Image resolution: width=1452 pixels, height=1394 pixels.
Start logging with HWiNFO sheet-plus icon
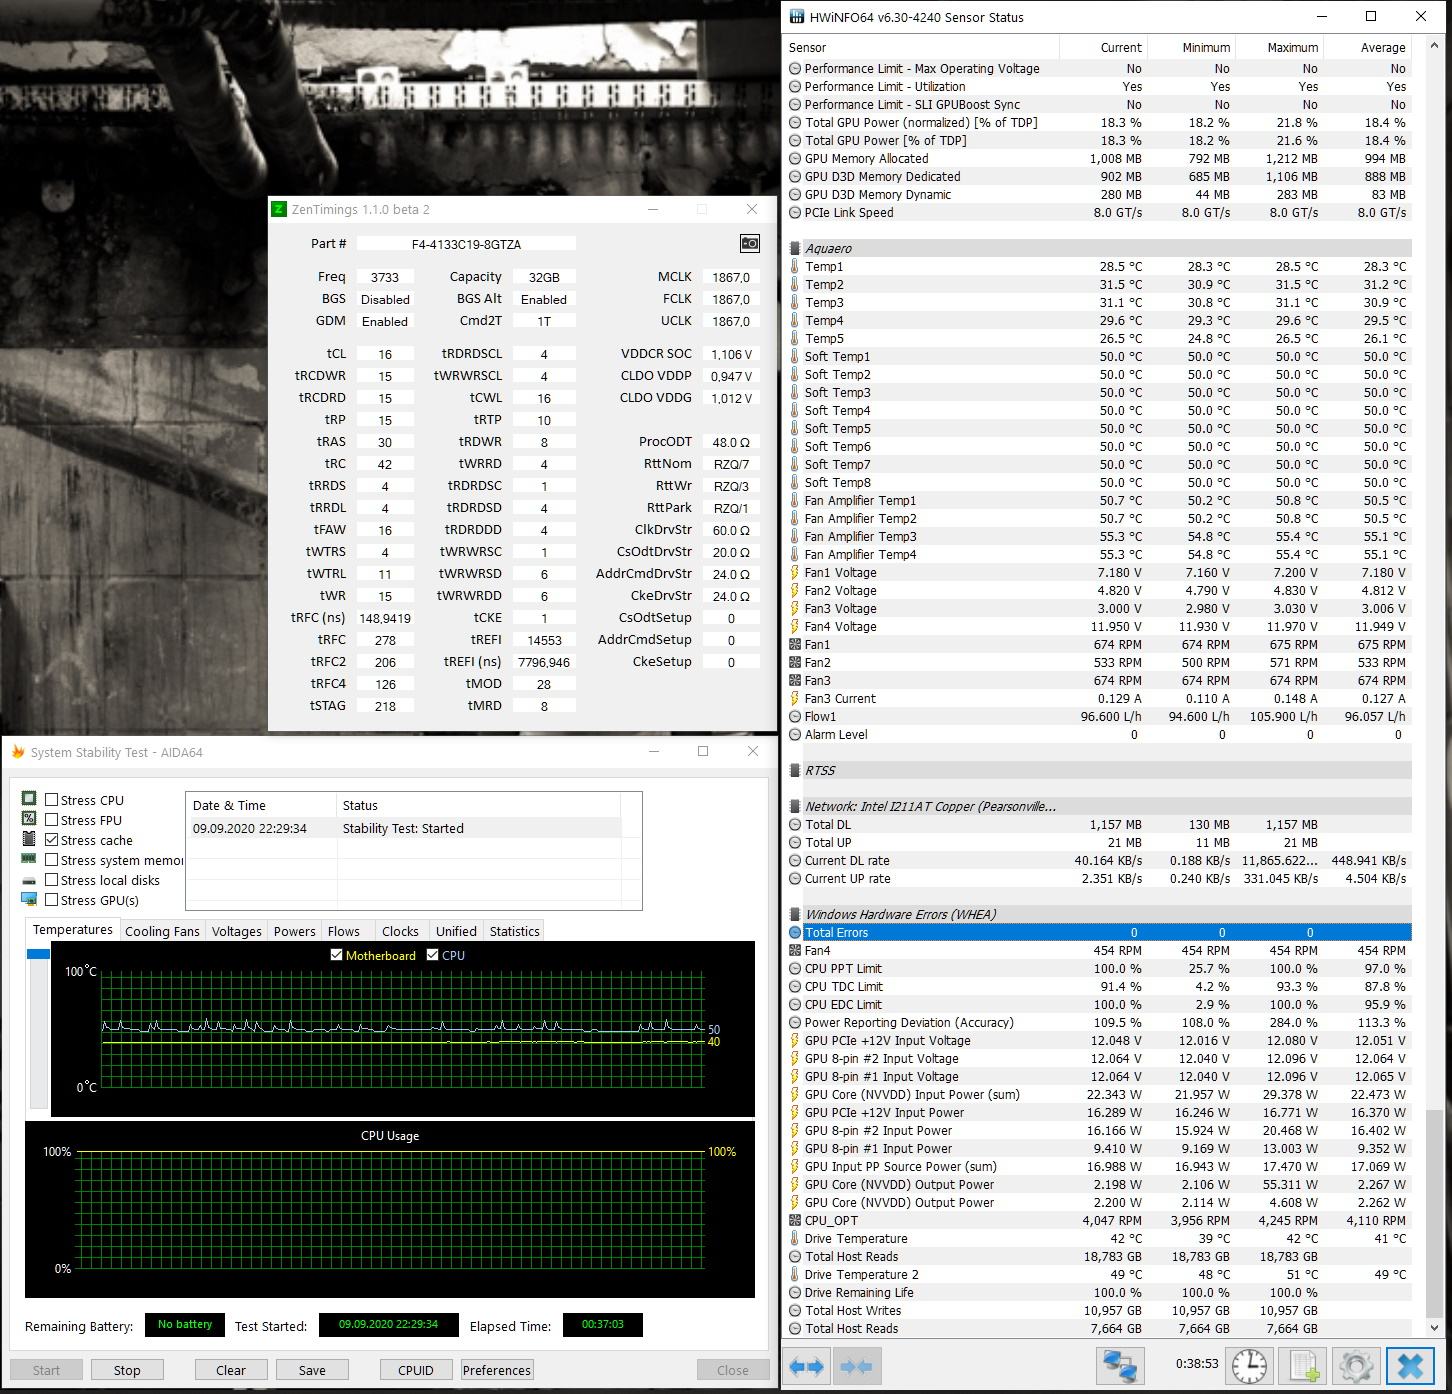[1302, 1366]
